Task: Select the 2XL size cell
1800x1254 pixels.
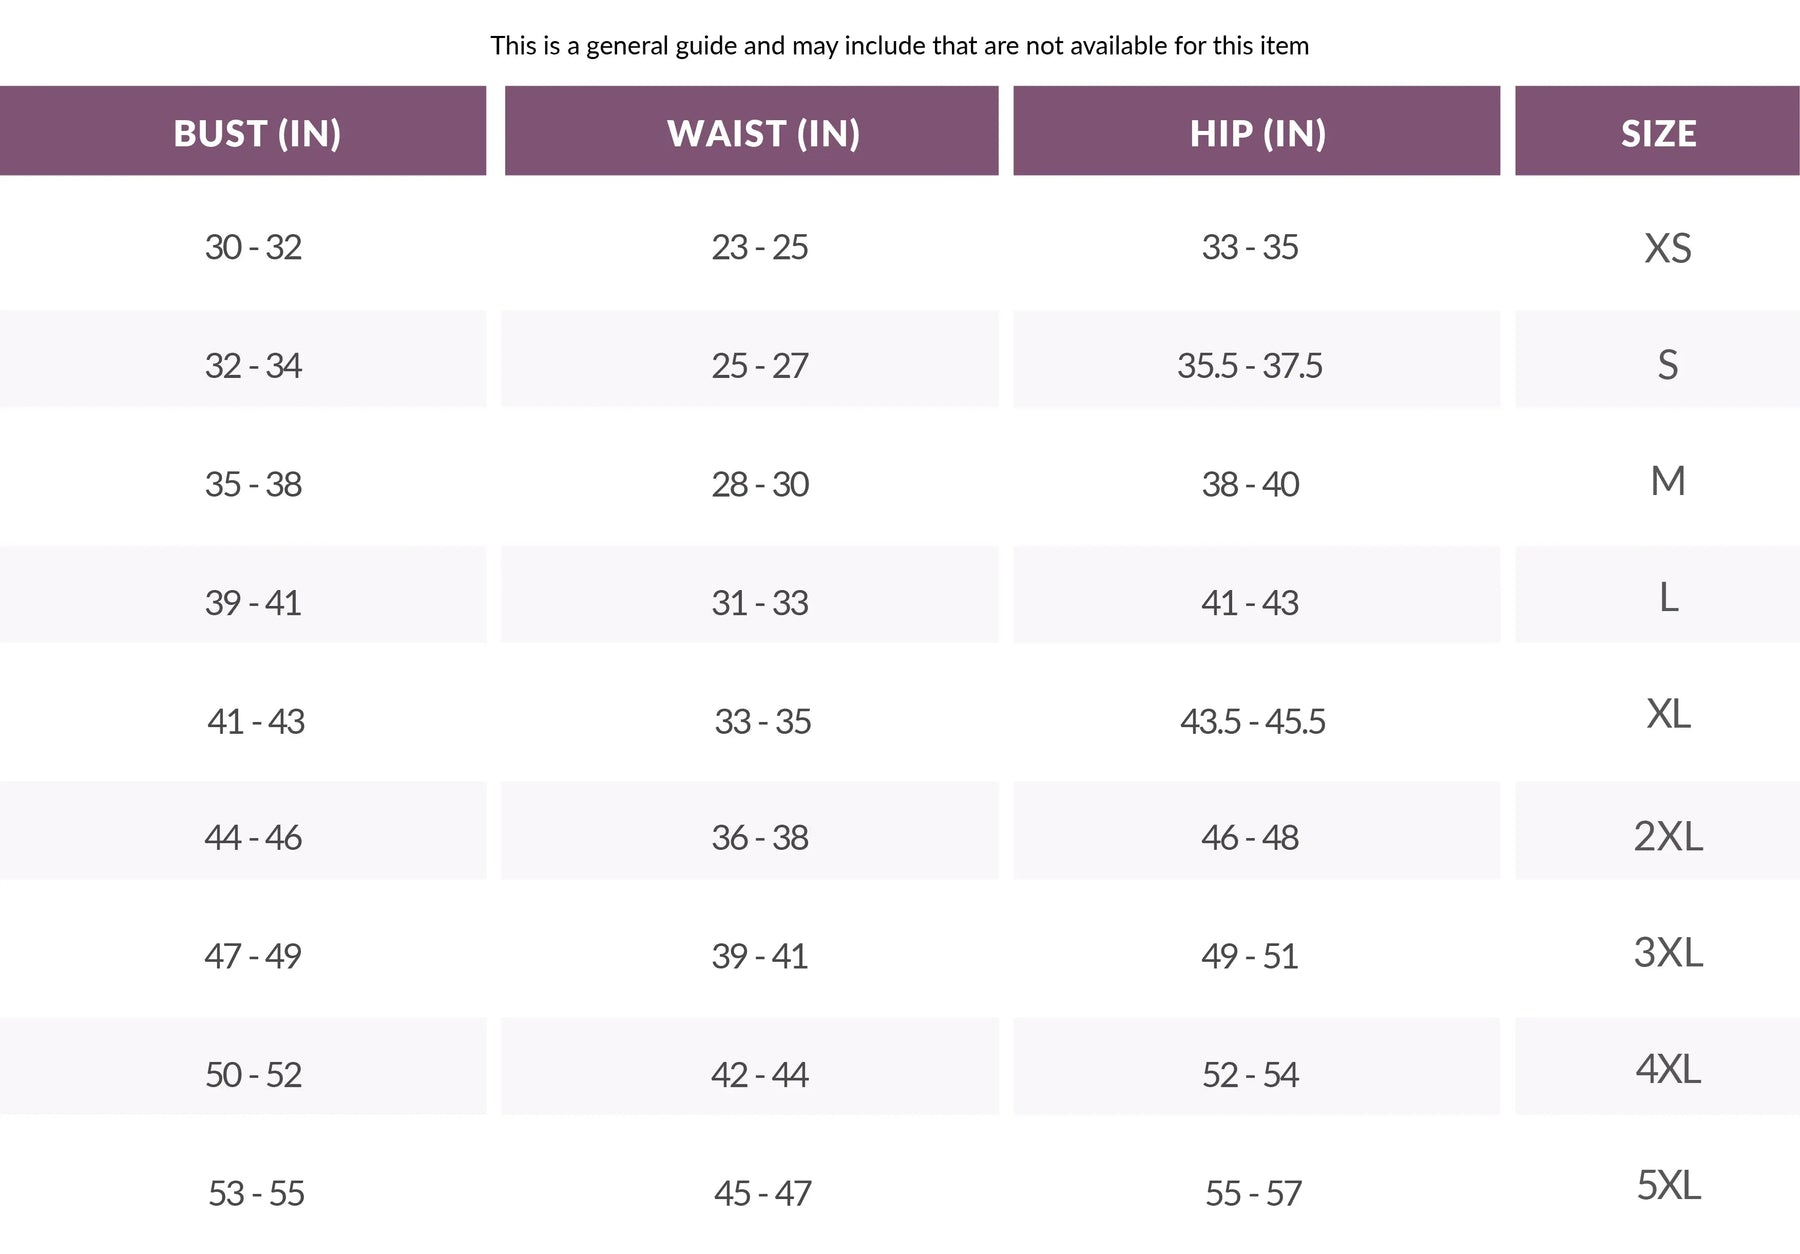Action: click(1668, 836)
